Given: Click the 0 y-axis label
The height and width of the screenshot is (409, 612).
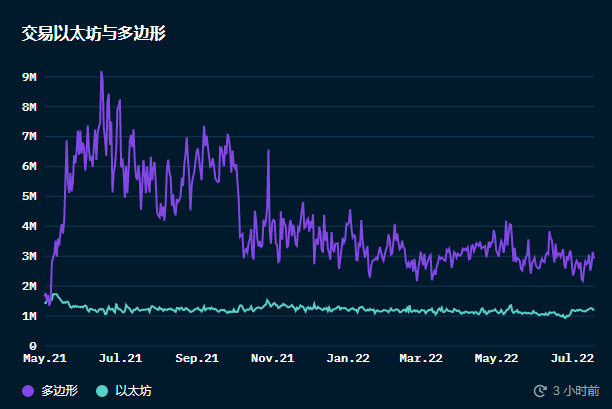Looking at the screenshot, I should [x=33, y=346].
